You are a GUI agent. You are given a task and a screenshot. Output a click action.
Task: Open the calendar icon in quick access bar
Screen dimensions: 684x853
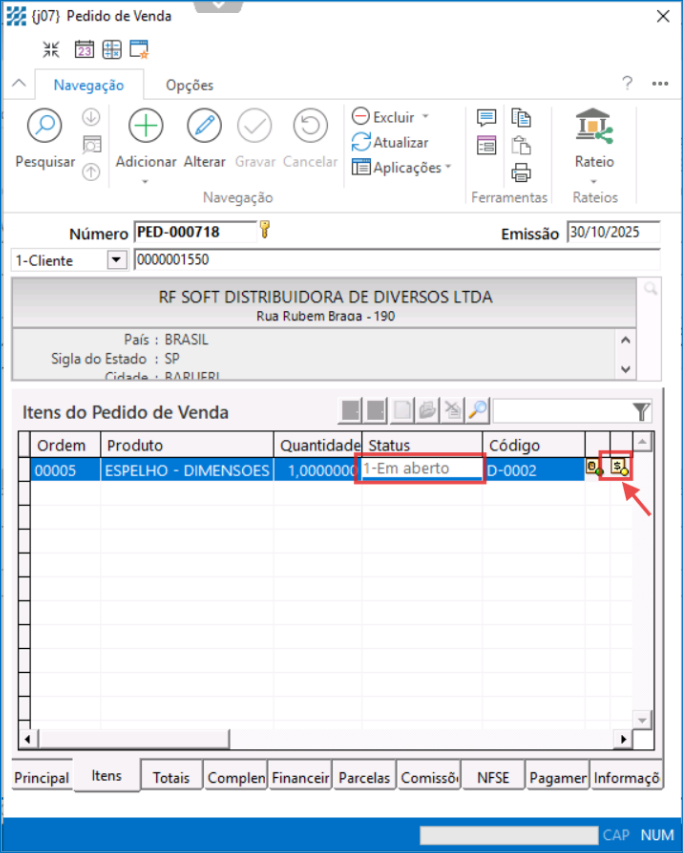click(x=84, y=48)
